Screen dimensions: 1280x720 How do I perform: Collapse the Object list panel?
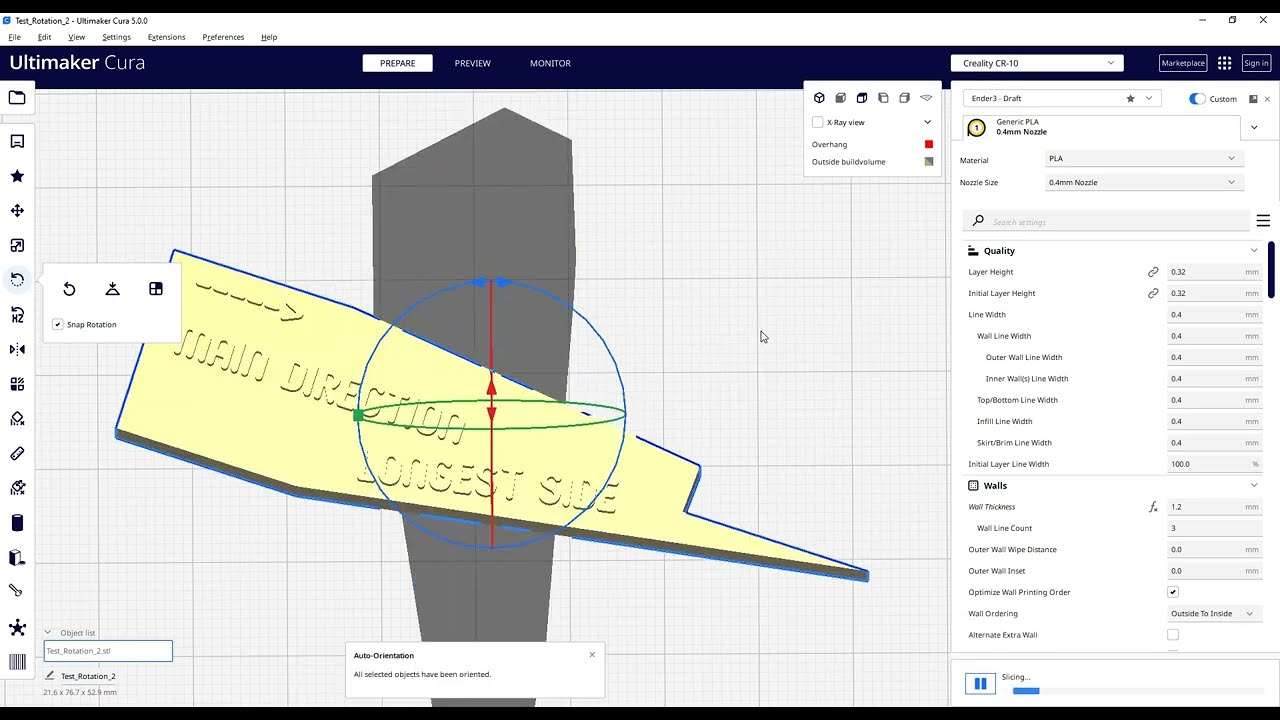click(47, 633)
